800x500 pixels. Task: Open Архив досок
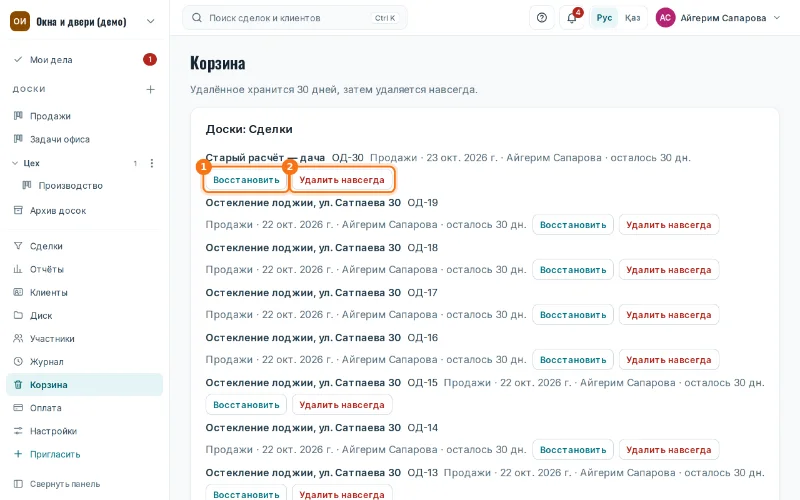point(85,210)
